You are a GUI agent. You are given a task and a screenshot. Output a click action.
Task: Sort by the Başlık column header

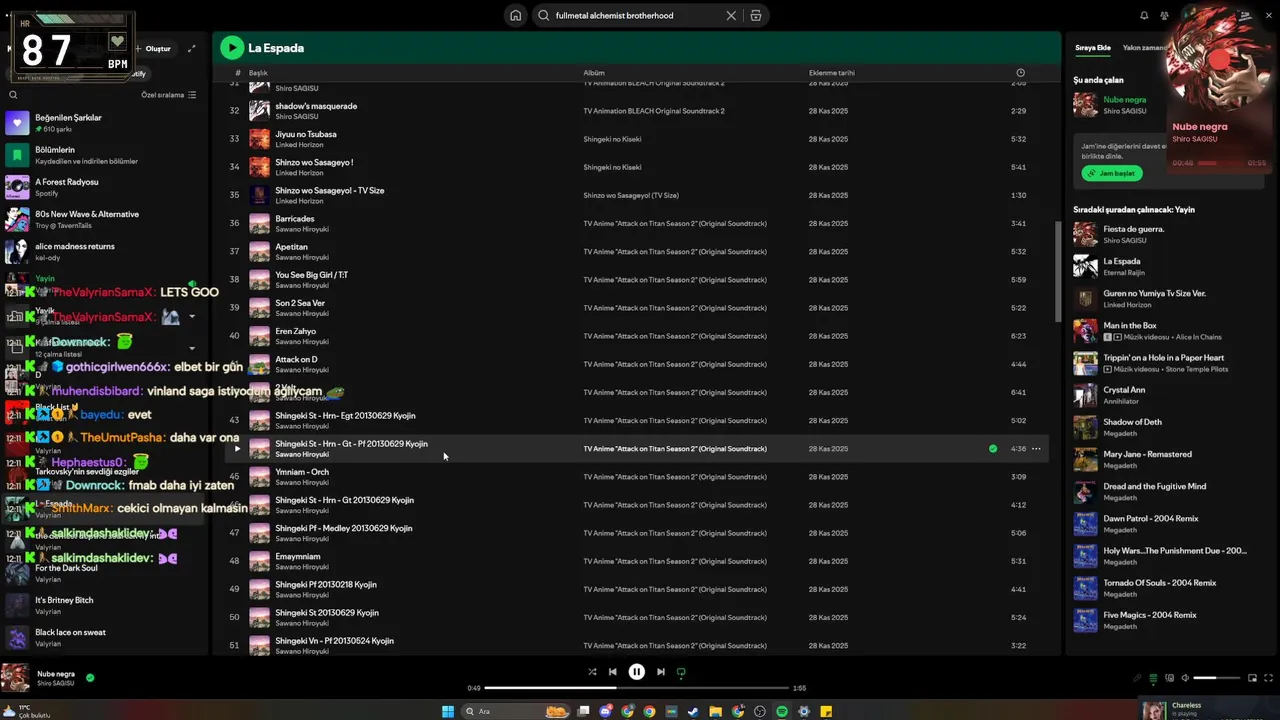coord(258,73)
